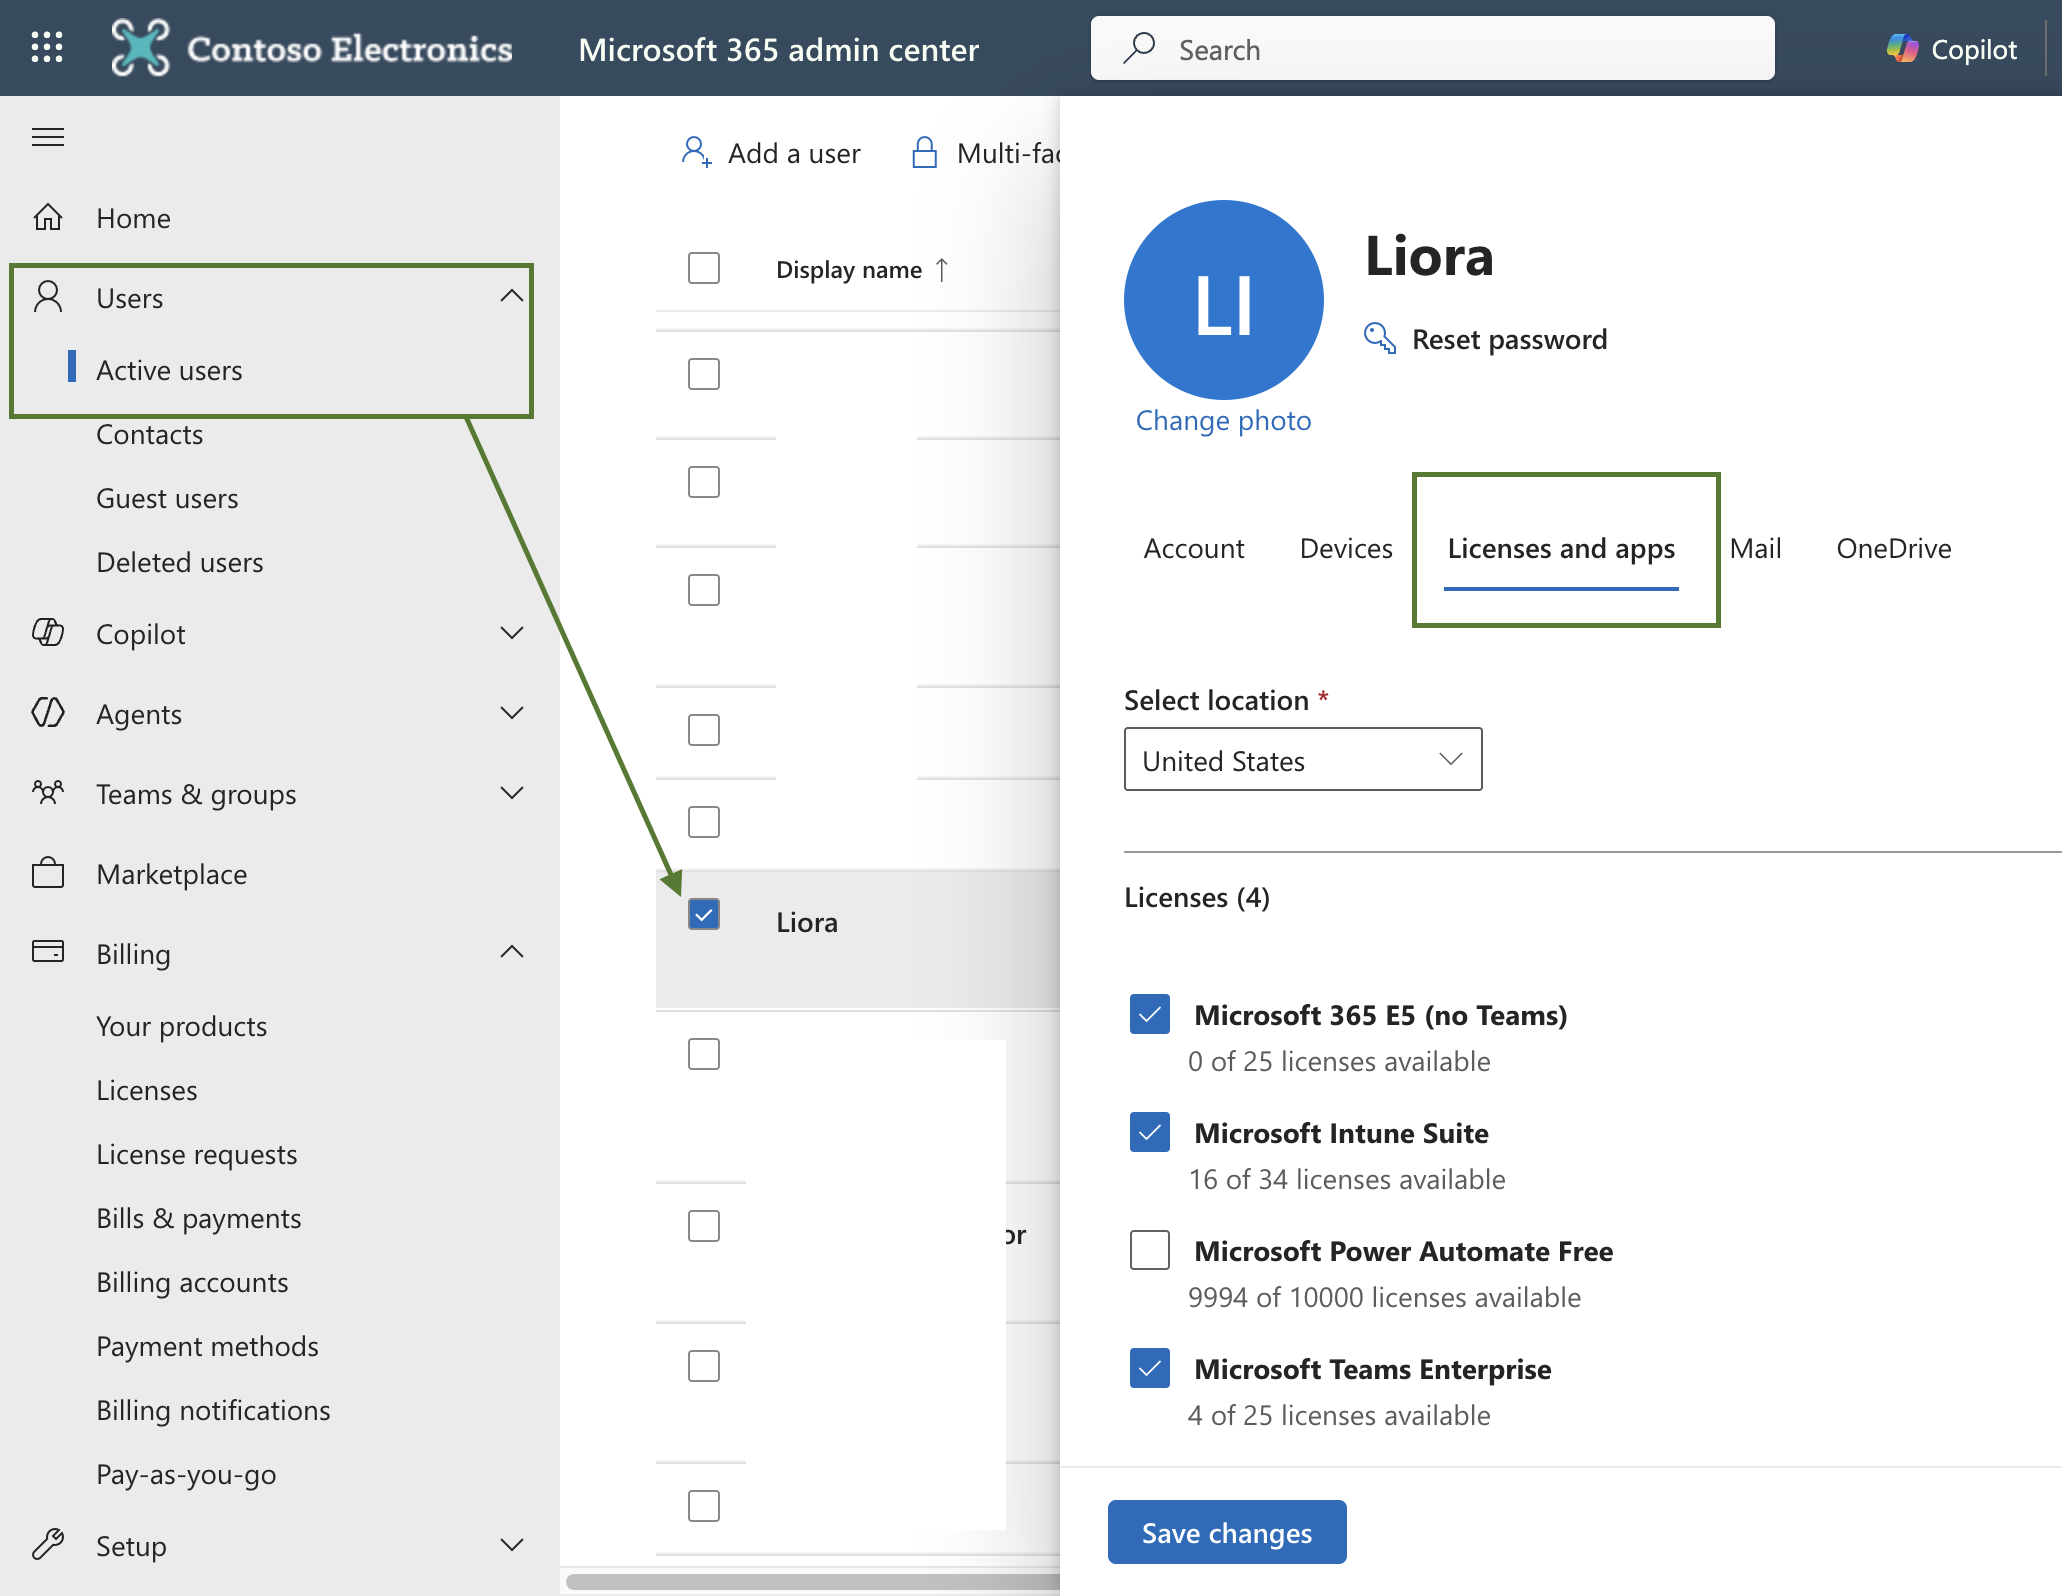Collapse the Billing section chevron

(x=512, y=952)
